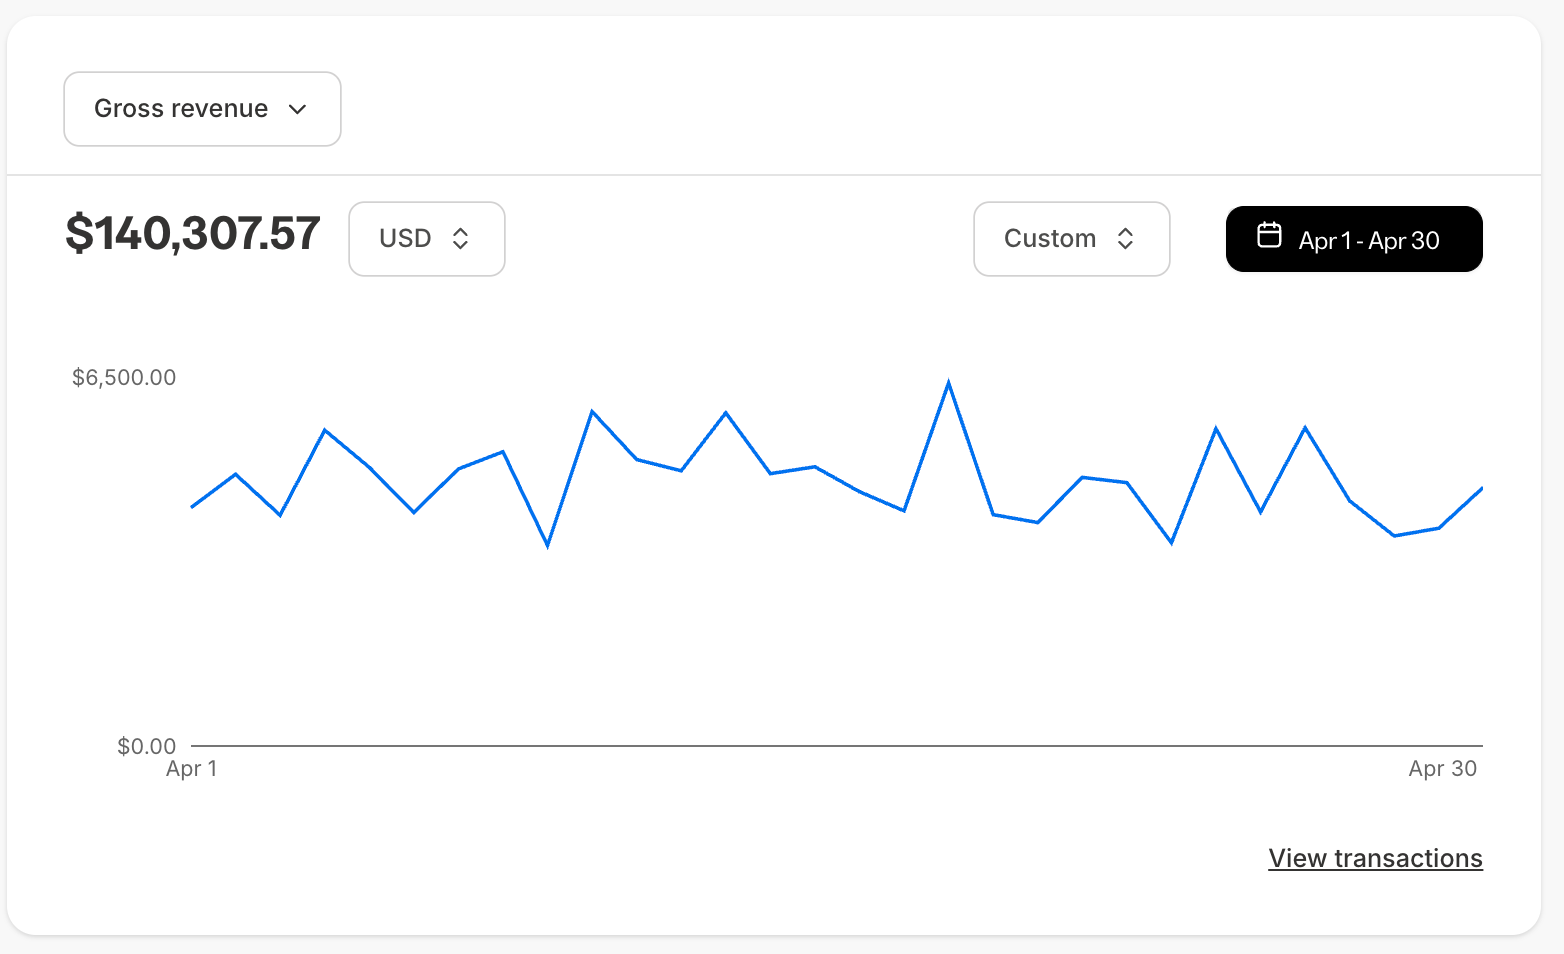Click the "Apr 1 - Apr 30" text in the black button

[1369, 240]
